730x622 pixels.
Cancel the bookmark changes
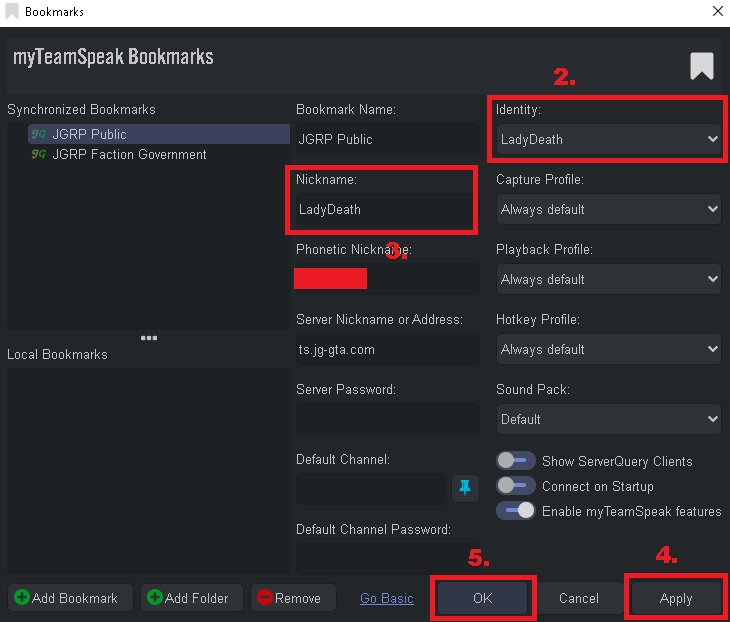pyautogui.click(x=579, y=598)
